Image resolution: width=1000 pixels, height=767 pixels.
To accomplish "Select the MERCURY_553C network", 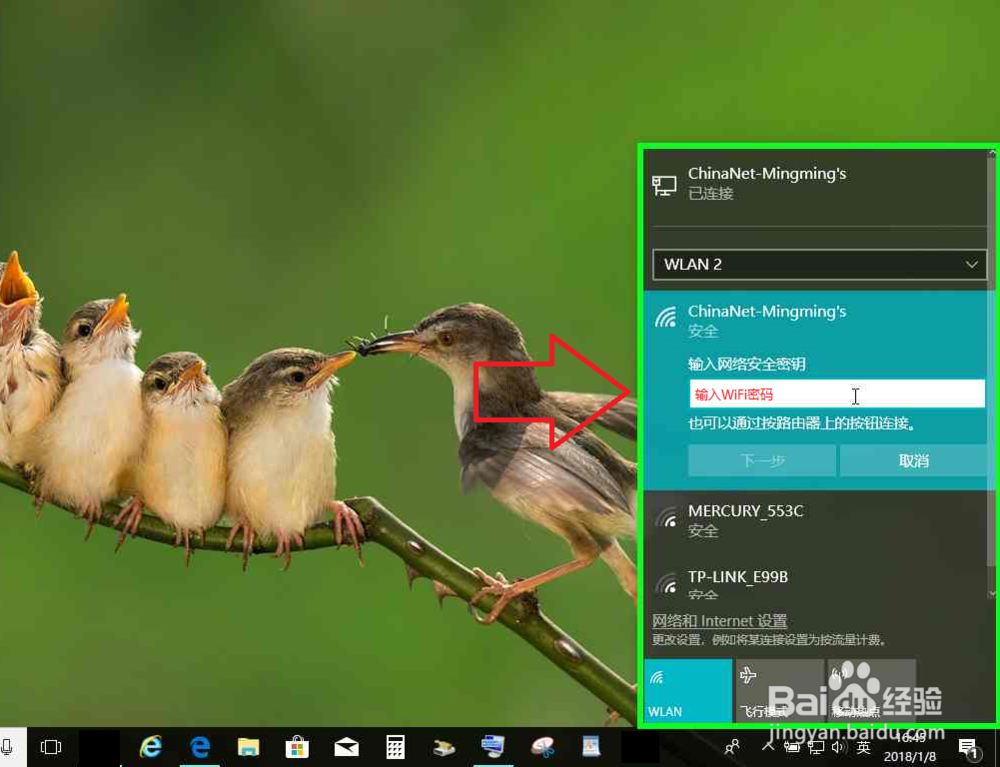I will coord(816,521).
